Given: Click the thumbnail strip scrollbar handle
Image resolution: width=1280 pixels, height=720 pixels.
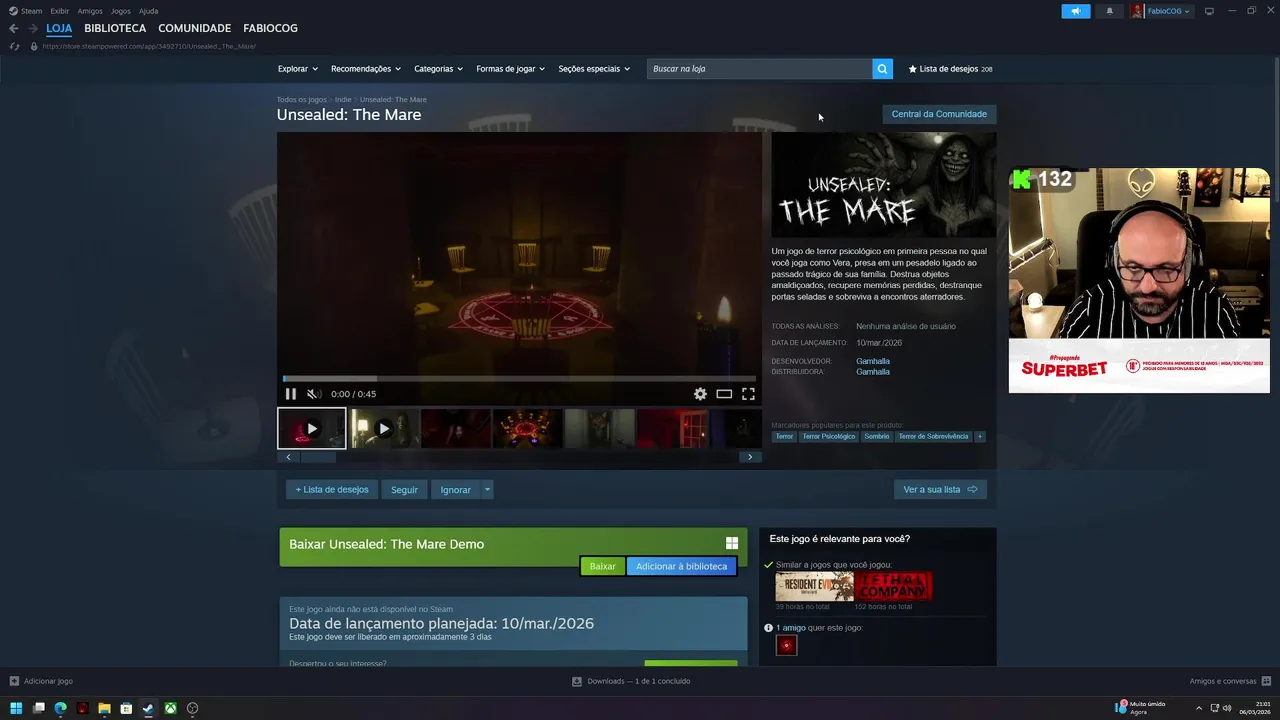Looking at the screenshot, I should click(x=319, y=457).
